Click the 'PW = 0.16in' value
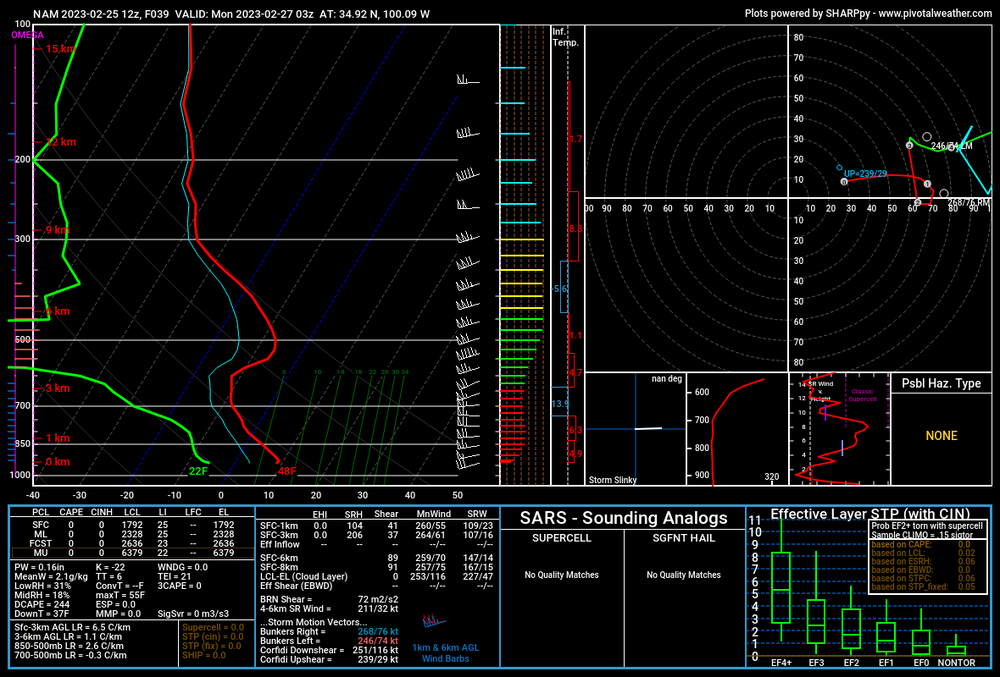Viewport: 1000px width, 677px height. (x=39, y=567)
